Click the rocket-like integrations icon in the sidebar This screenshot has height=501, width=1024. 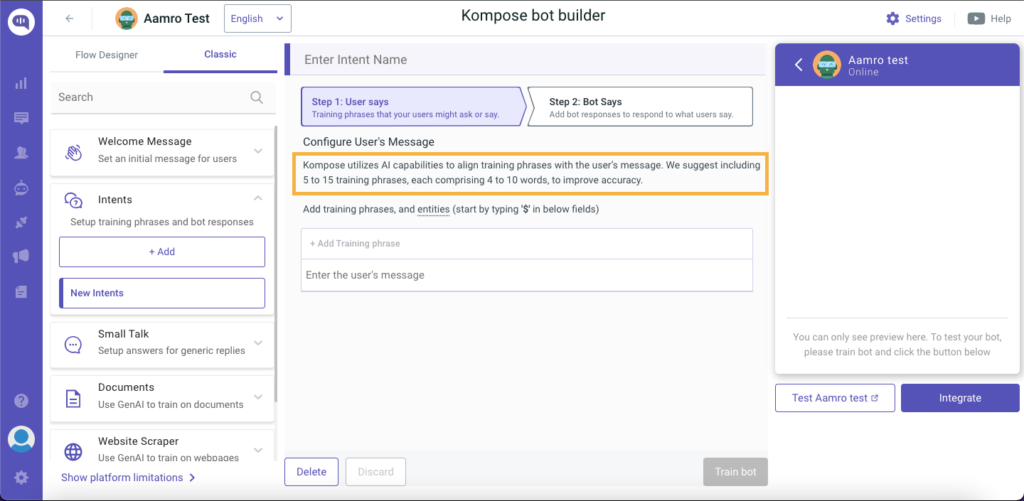21,223
